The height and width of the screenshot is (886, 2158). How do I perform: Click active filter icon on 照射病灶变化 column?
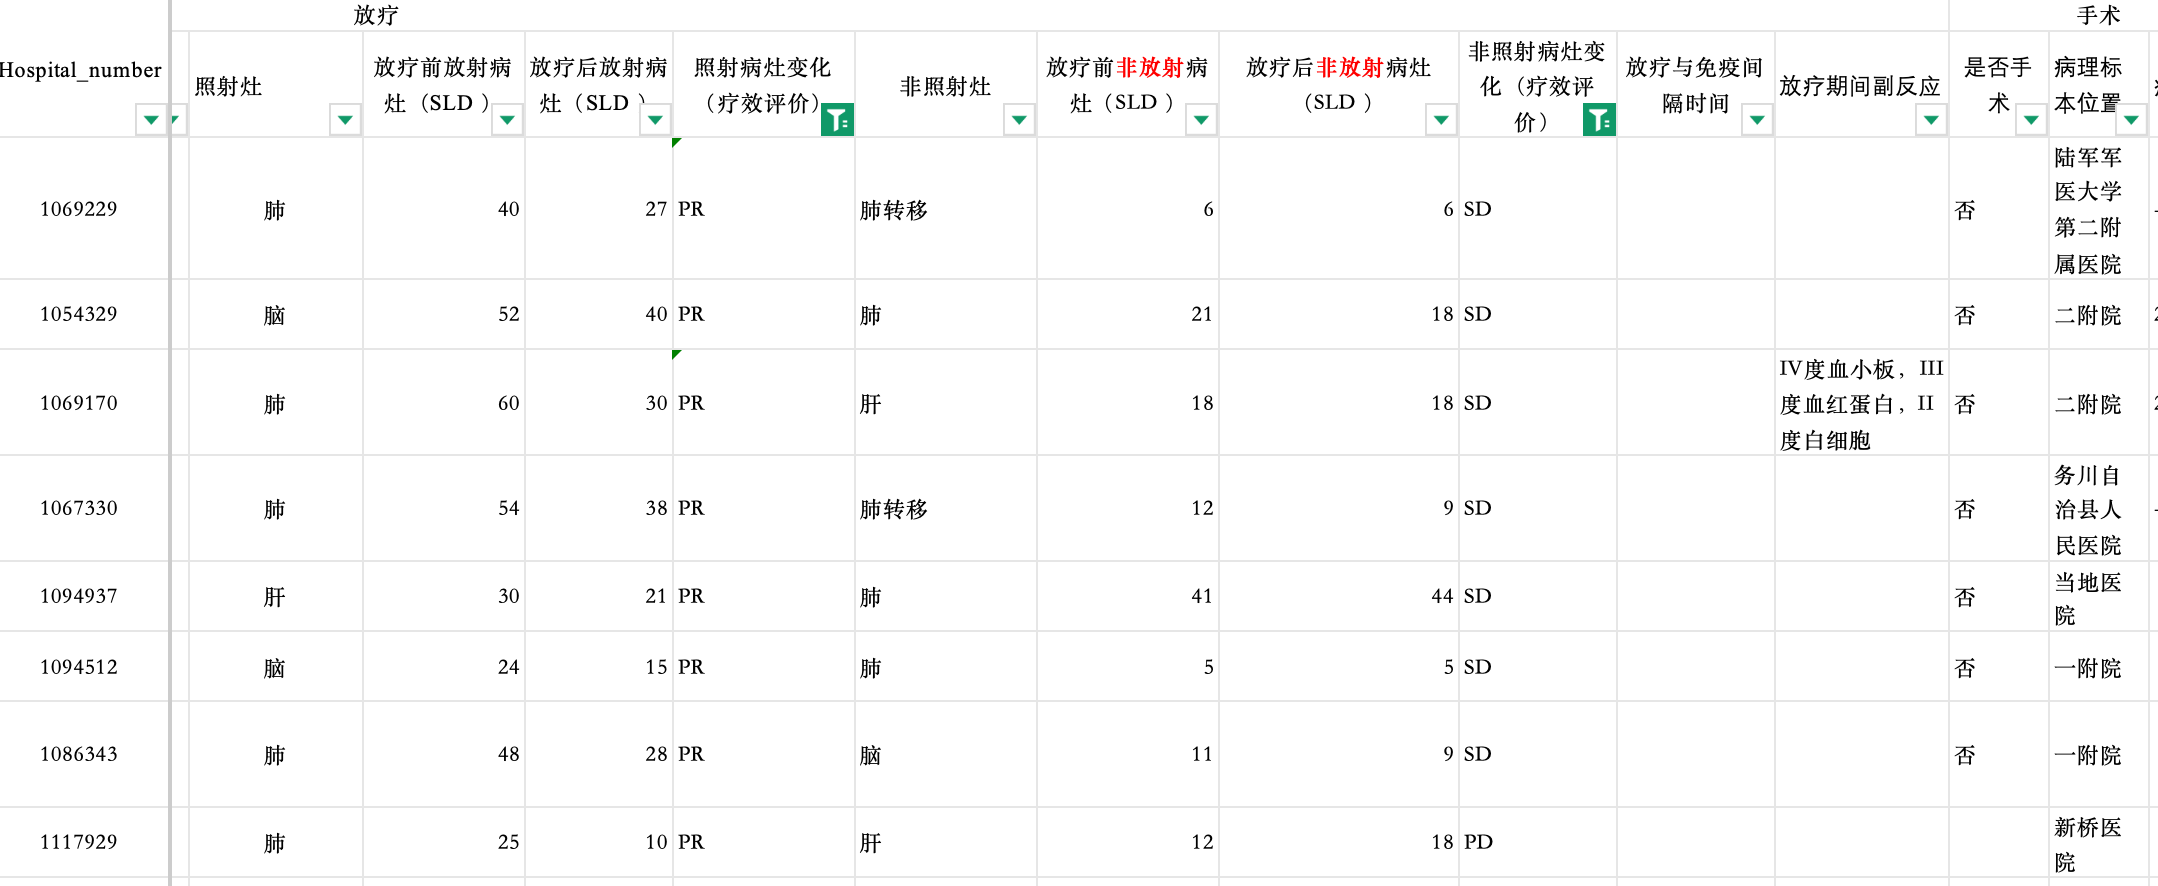click(837, 120)
